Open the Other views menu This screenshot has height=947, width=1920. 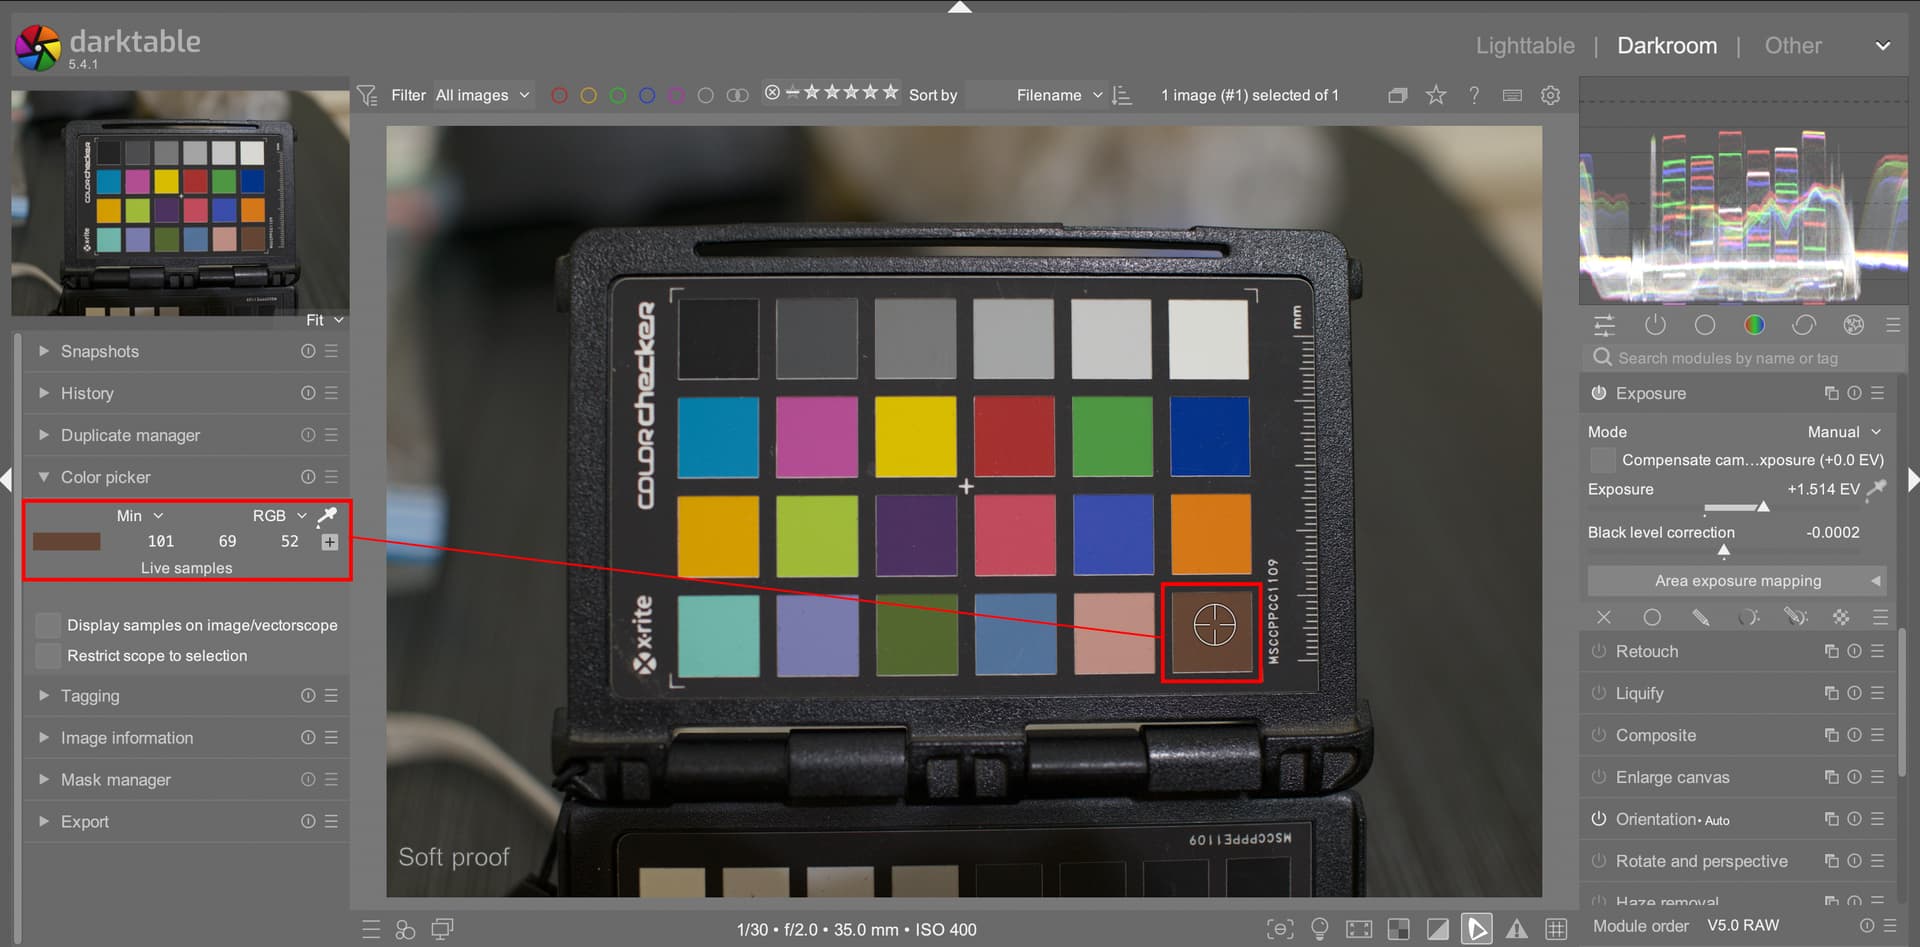tap(1793, 46)
